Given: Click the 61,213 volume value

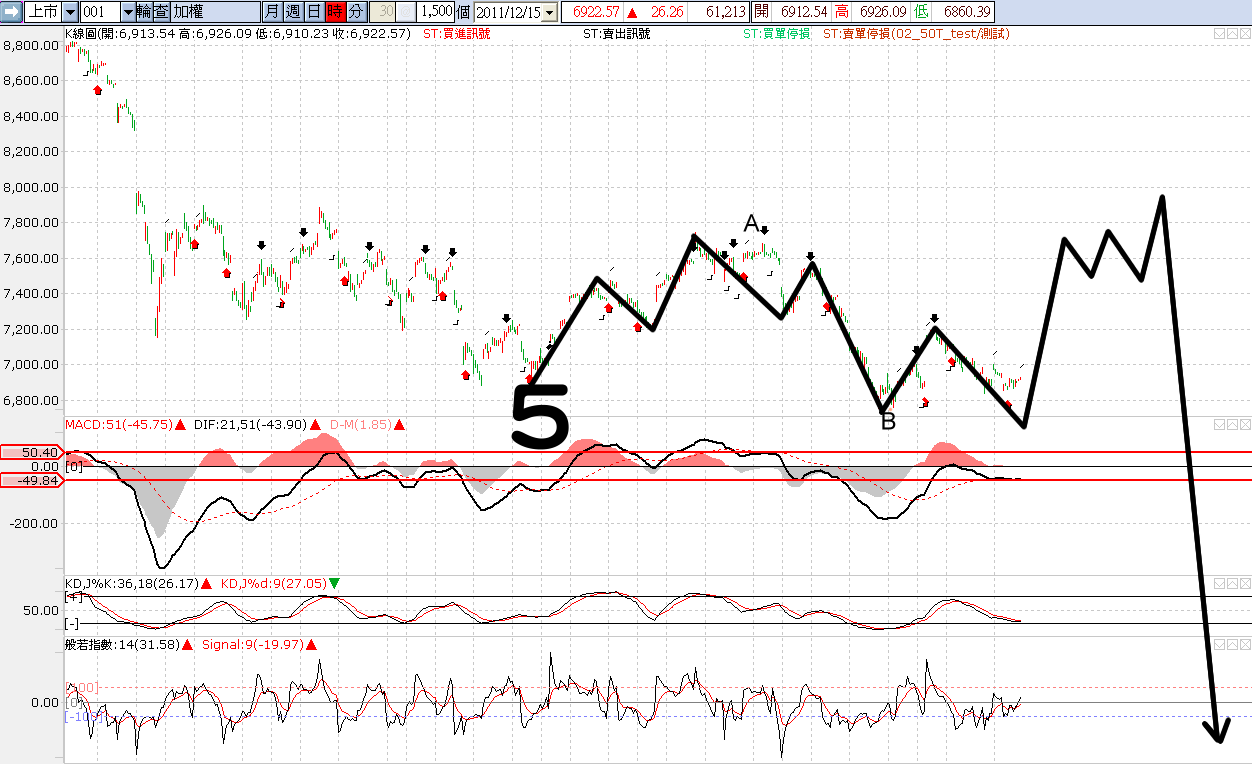Looking at the screenshot, I should tap(726, 12).
